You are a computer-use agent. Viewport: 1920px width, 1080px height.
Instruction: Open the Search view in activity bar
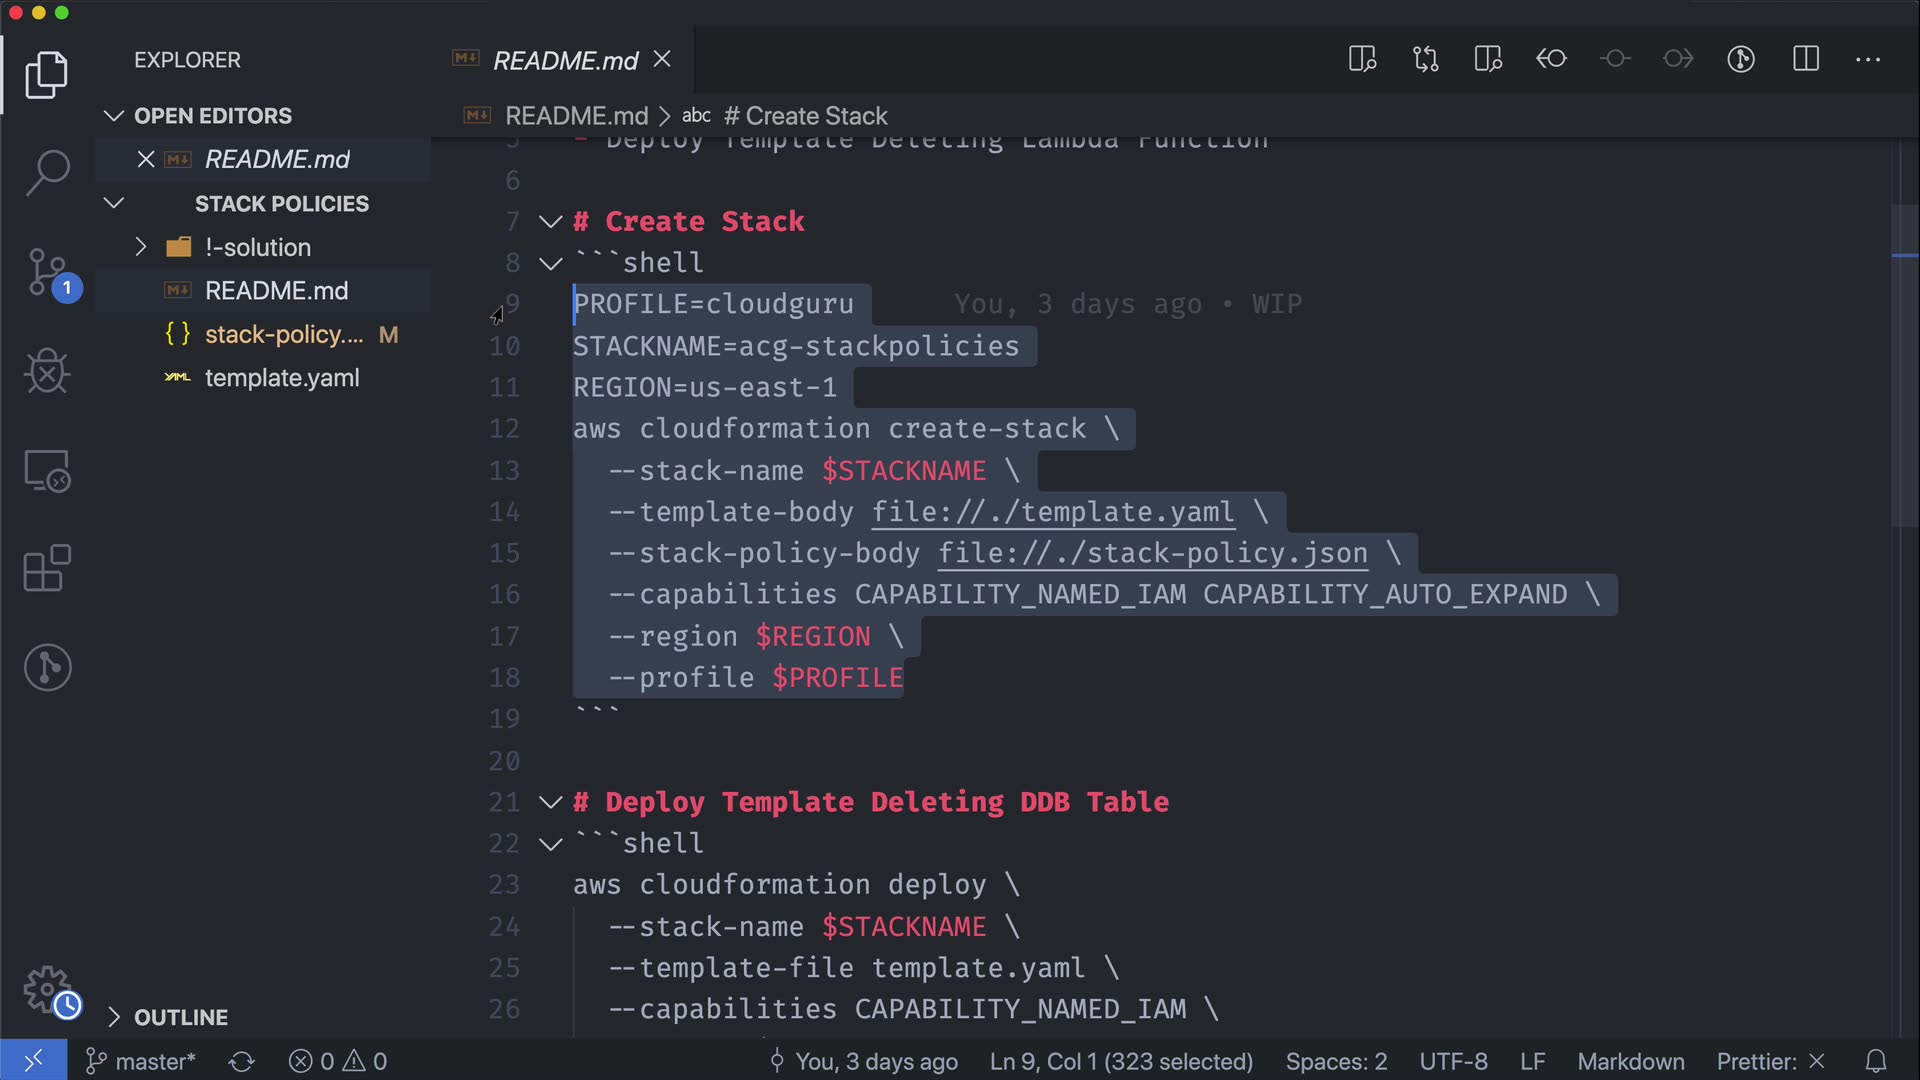47,172
